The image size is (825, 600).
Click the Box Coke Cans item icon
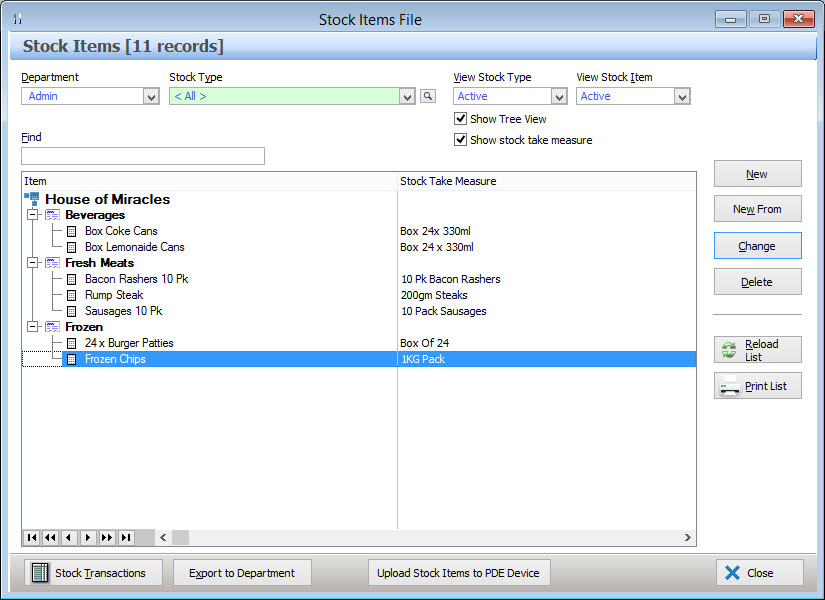[x=72, y=231]
